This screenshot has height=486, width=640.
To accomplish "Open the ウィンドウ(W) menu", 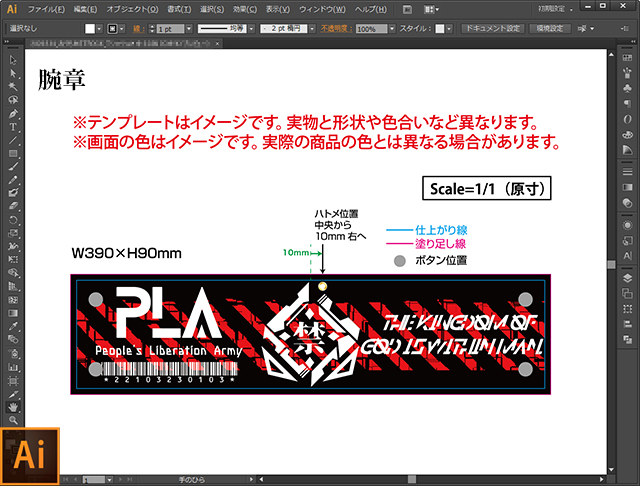I will (x=322, y=9).
